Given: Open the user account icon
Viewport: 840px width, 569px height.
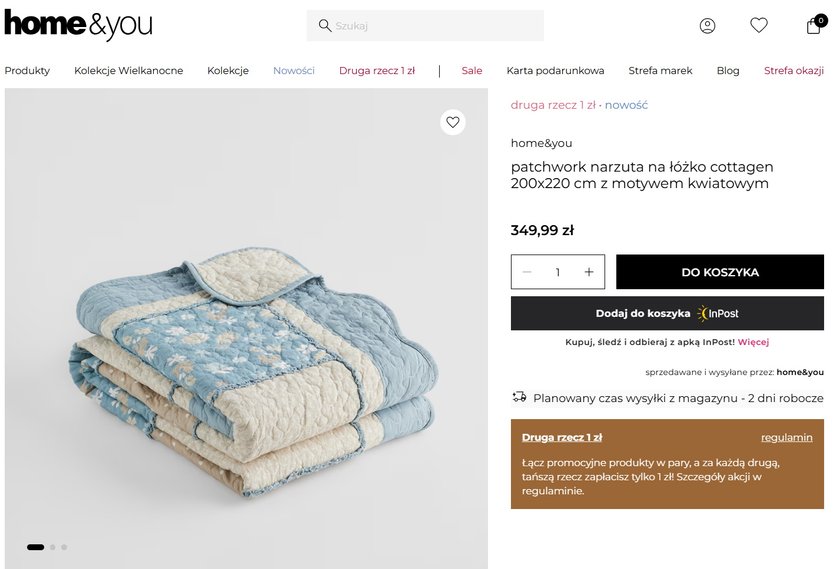Looking at the screenshot, I should pyautogui.click(x=707, y=26).
